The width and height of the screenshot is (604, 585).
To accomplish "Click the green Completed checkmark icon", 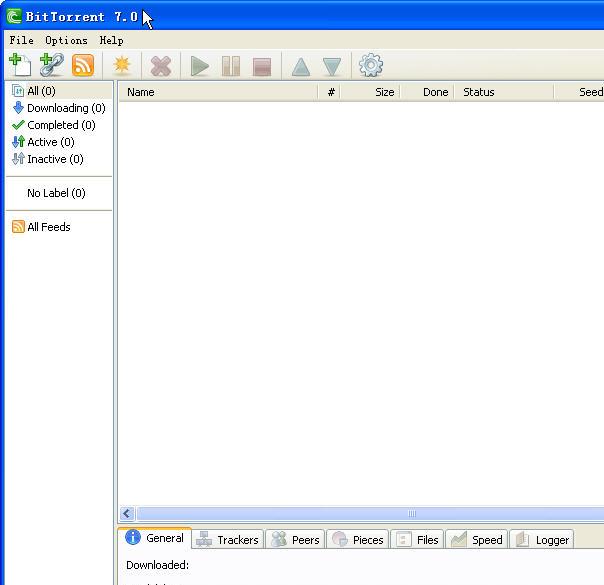I will tap(18, 125).
